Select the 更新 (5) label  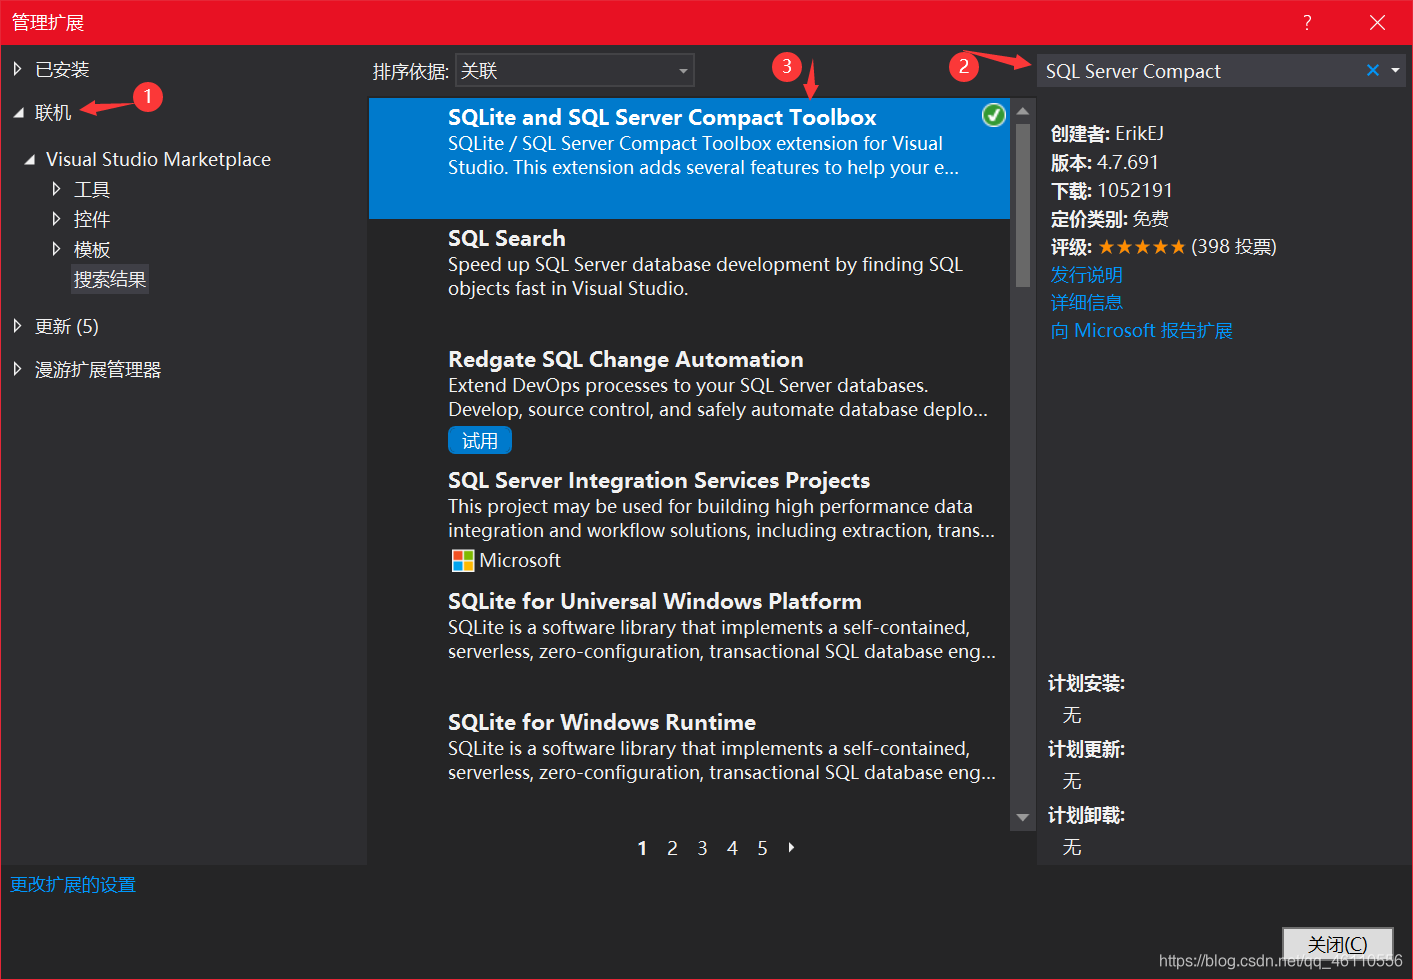tap(67, 326)
